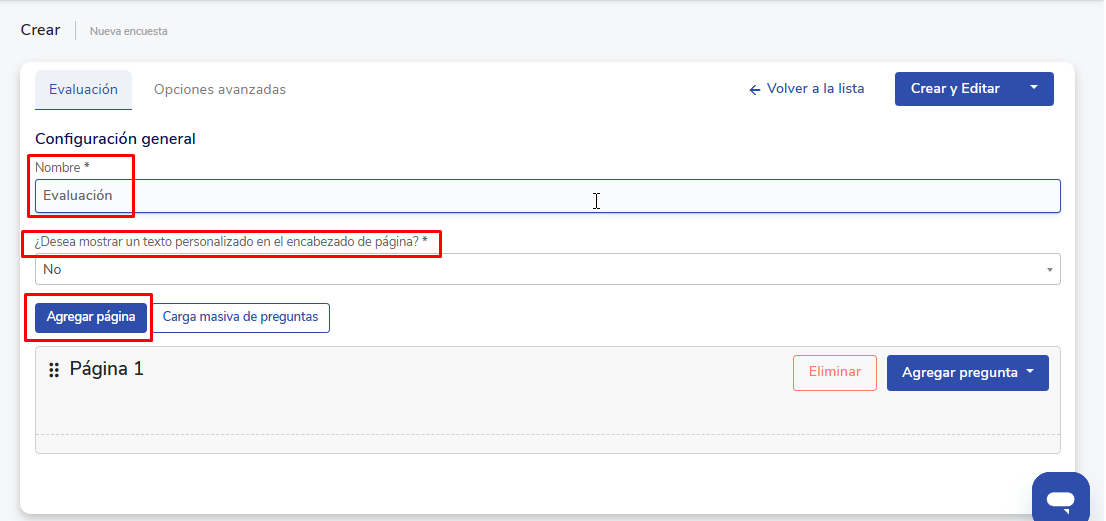Open the custom header text dropdown showing No
The image size is (1106, 521).
(x=540, y=269)
